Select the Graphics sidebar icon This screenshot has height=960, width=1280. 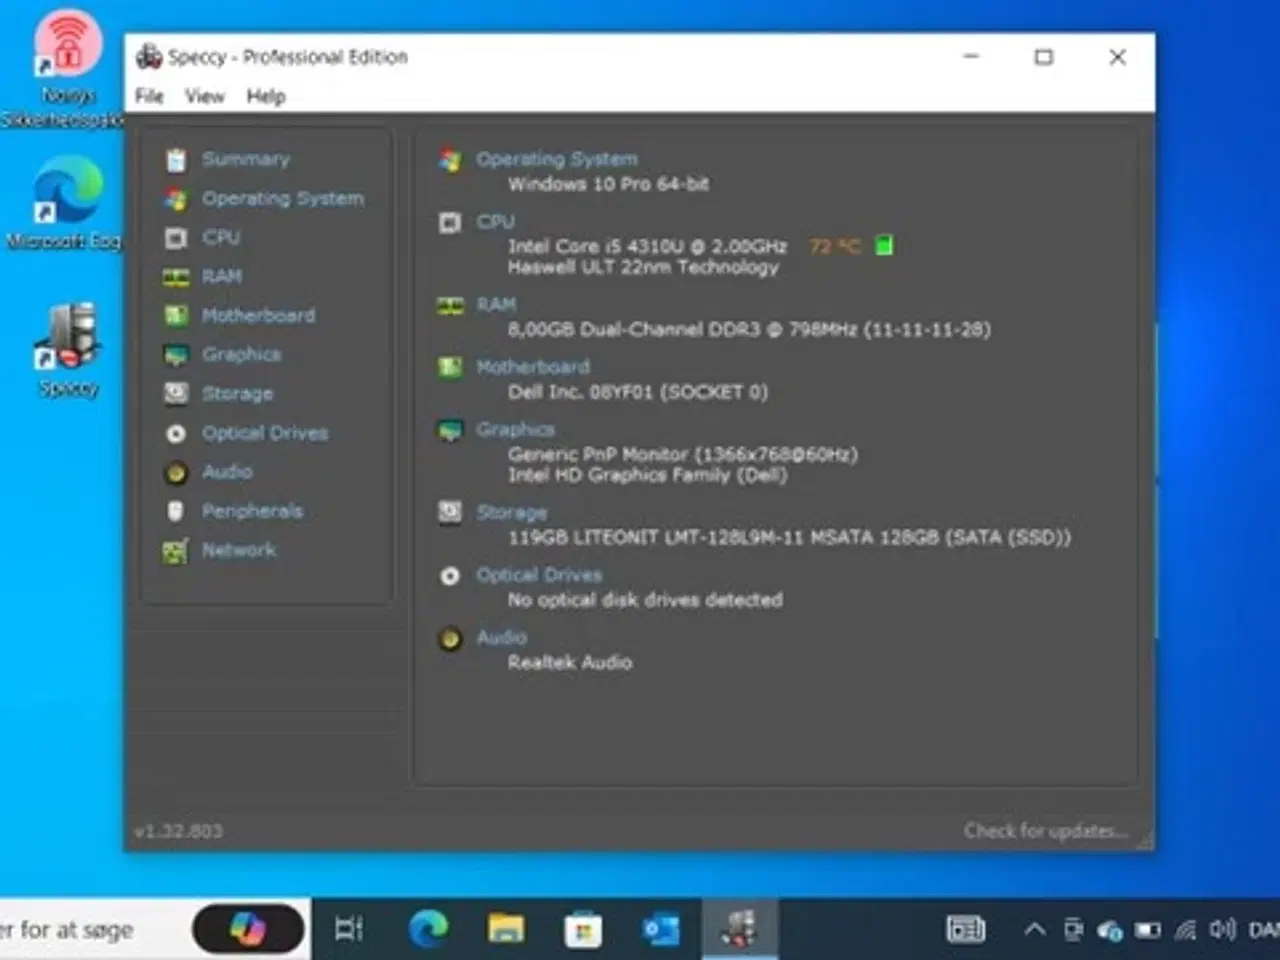coord(176,355)
